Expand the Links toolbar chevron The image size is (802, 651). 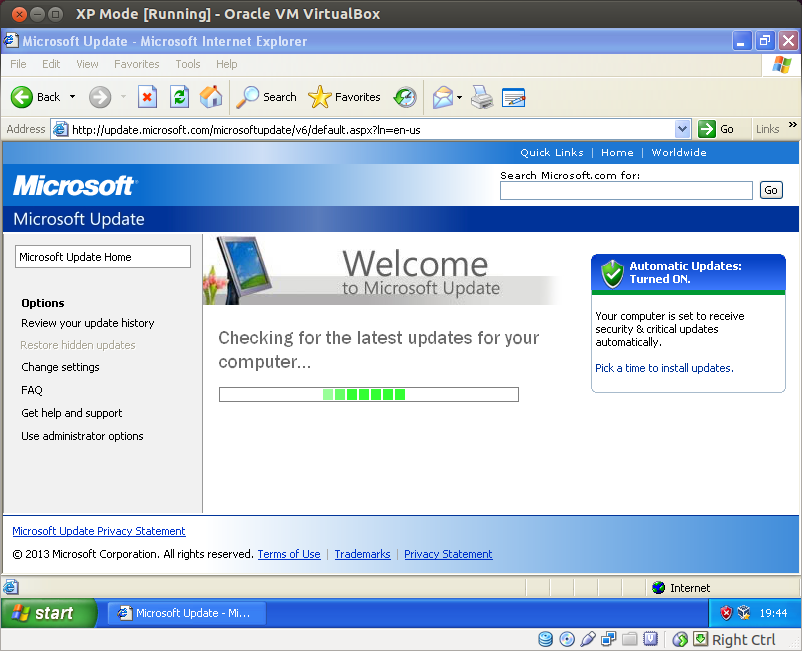point(792,125)
